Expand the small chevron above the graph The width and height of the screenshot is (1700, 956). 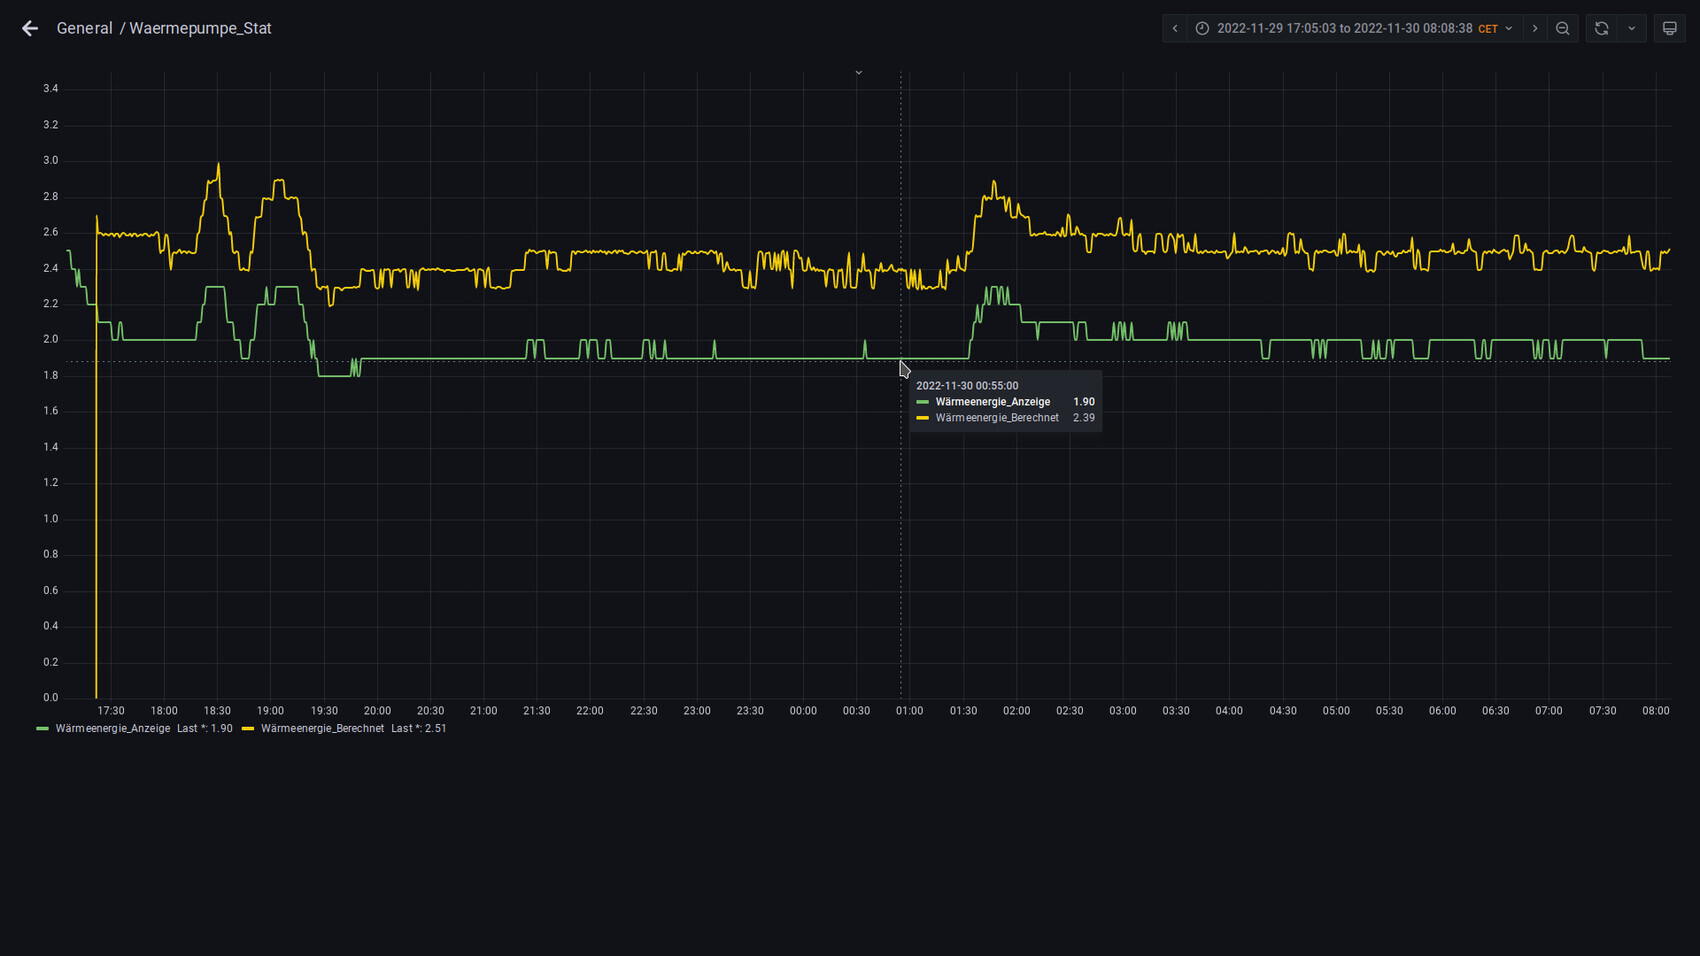[x=858, y=73]
